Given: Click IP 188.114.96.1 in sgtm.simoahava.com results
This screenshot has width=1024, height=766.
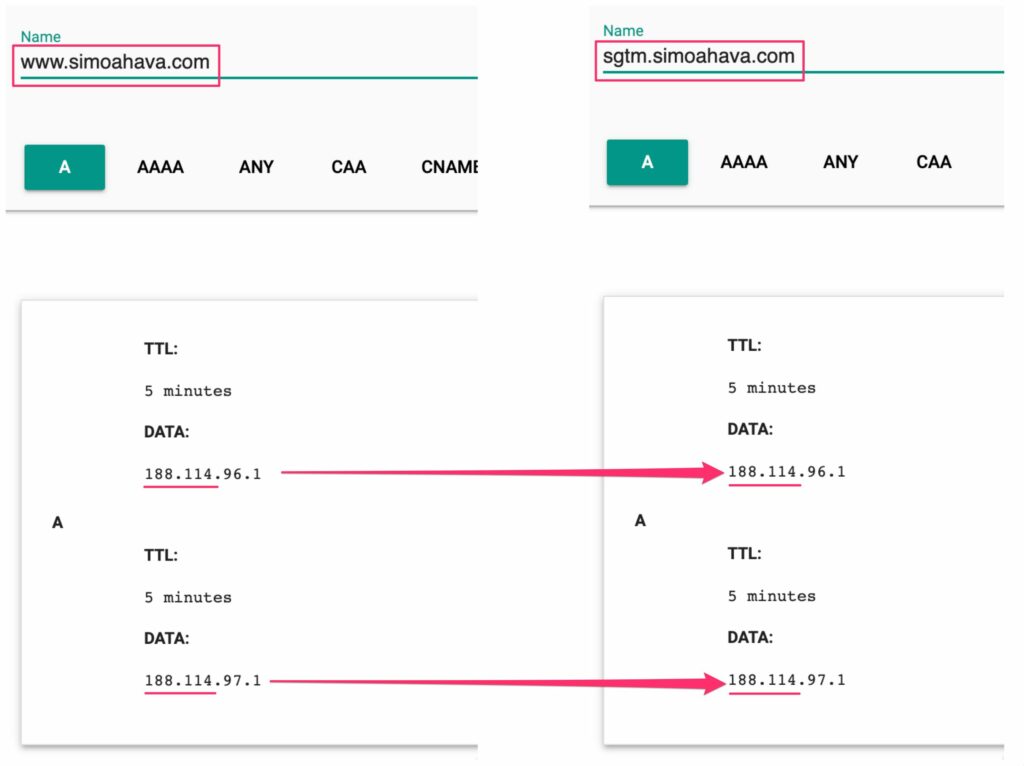Looking at the screenshot, I should (x=786, y=471).
